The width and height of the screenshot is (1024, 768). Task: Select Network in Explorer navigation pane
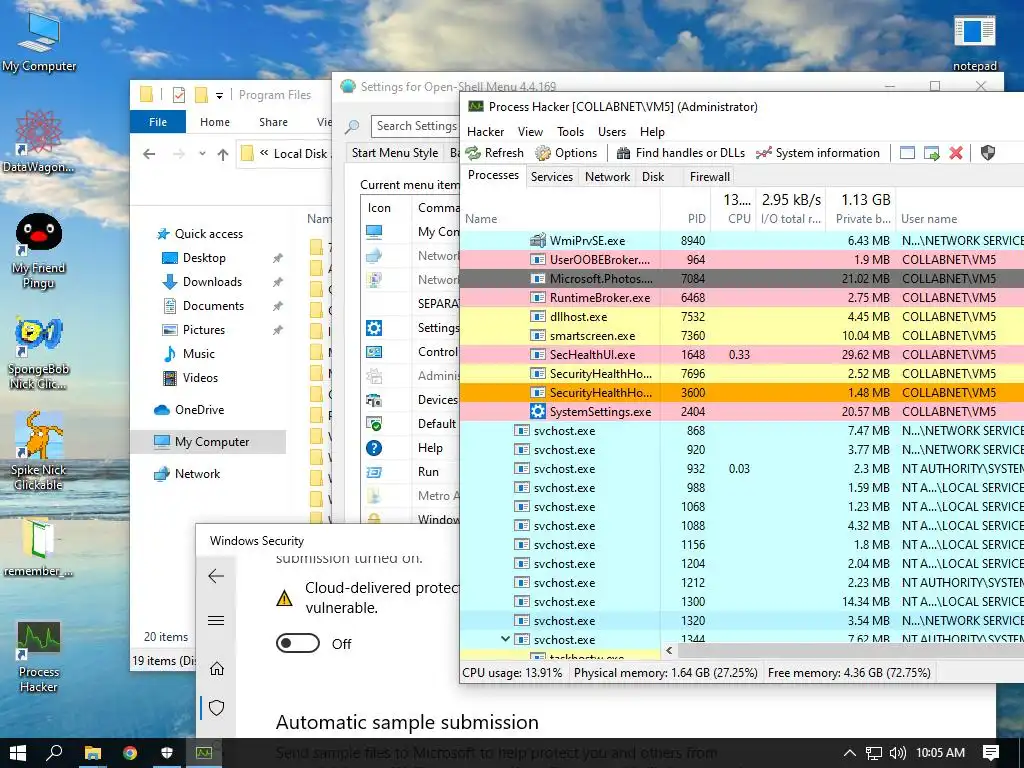point(187,474)
